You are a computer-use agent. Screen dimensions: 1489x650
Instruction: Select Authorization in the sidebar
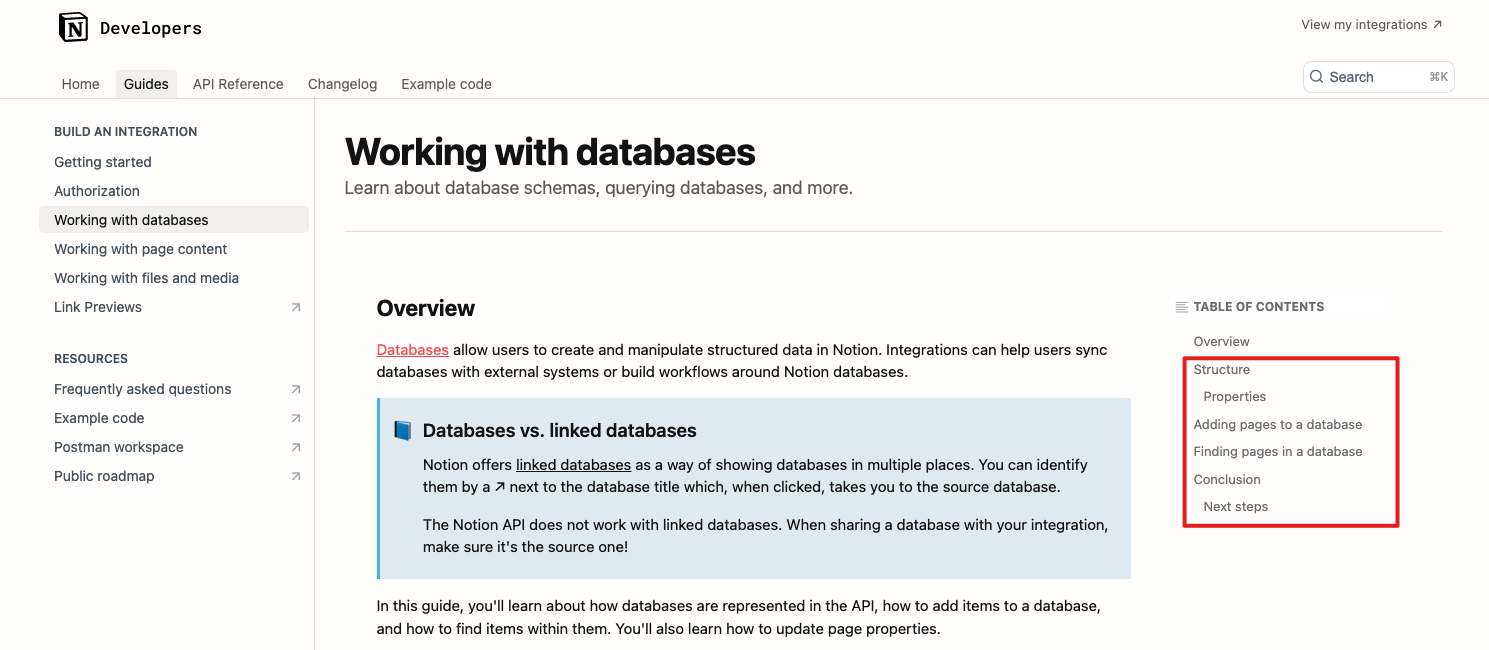click(x=97, y=191)
